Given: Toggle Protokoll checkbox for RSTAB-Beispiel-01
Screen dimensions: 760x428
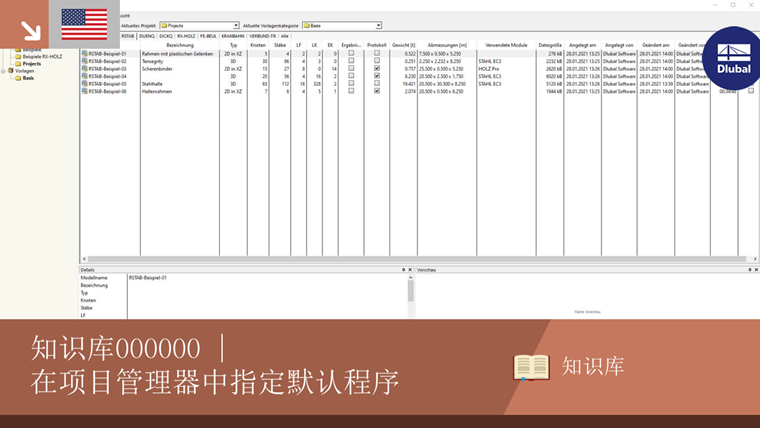Looking at the screenshot, I should click(377, 53).
